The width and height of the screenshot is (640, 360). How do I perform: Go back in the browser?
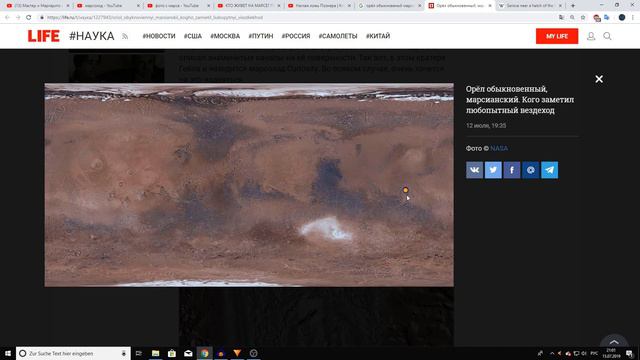pos(7,18)
